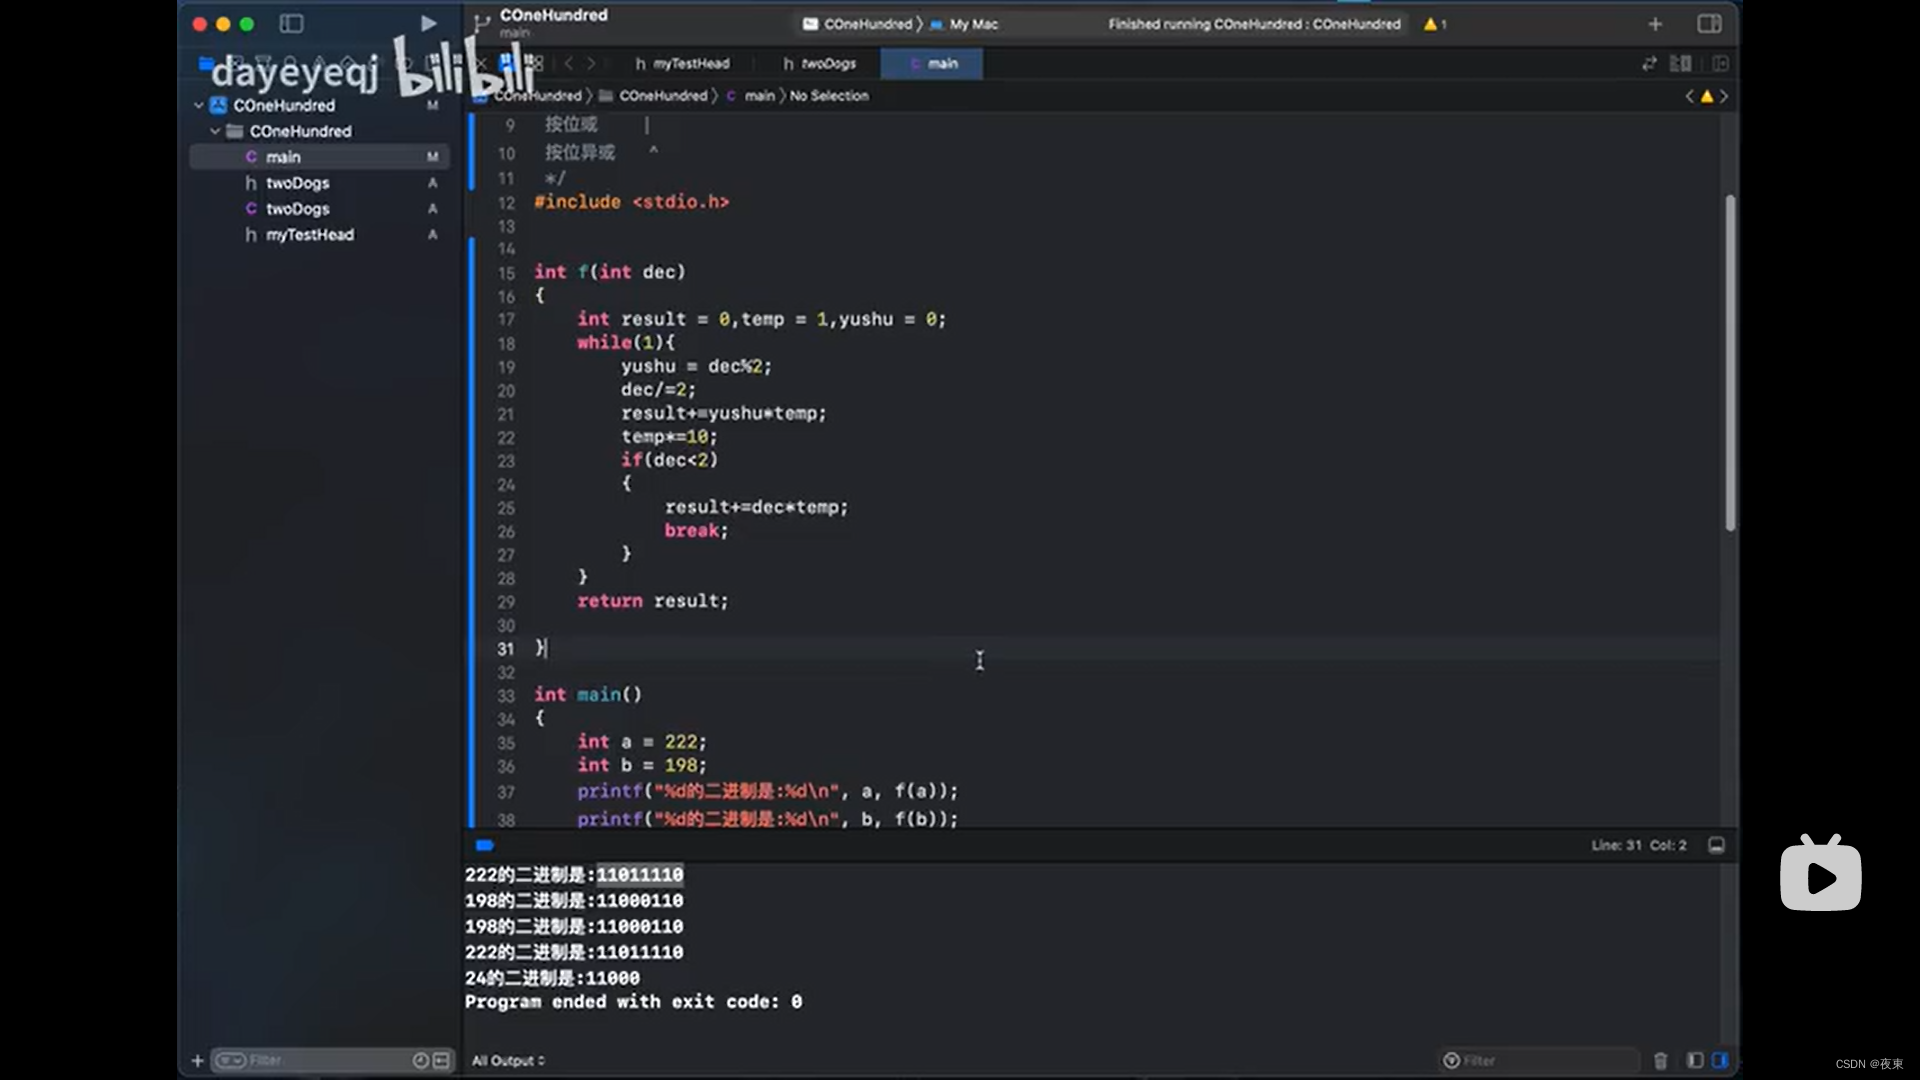
Task: Toggle the inspectors panel at top right
Action: [x=1709, y=23]
